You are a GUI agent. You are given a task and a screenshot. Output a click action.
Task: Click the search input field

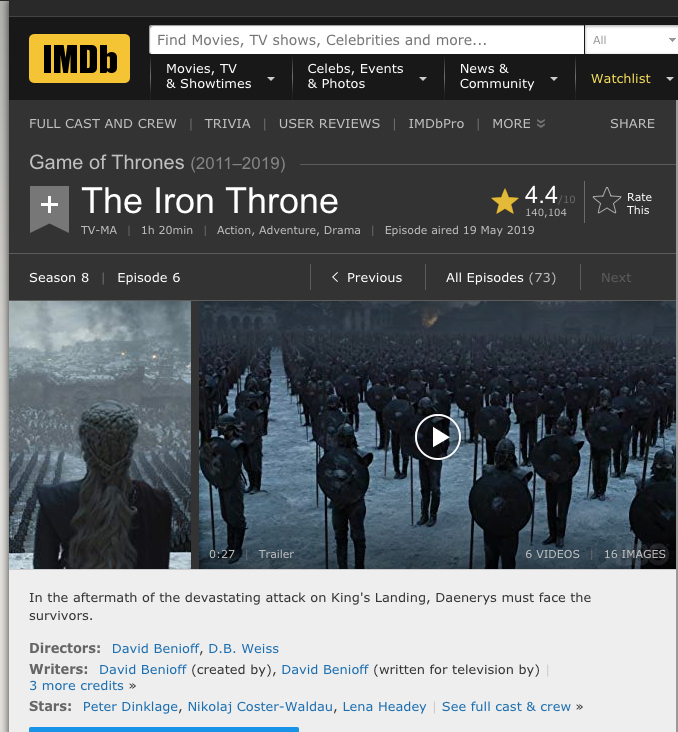(x=367, y=40)
